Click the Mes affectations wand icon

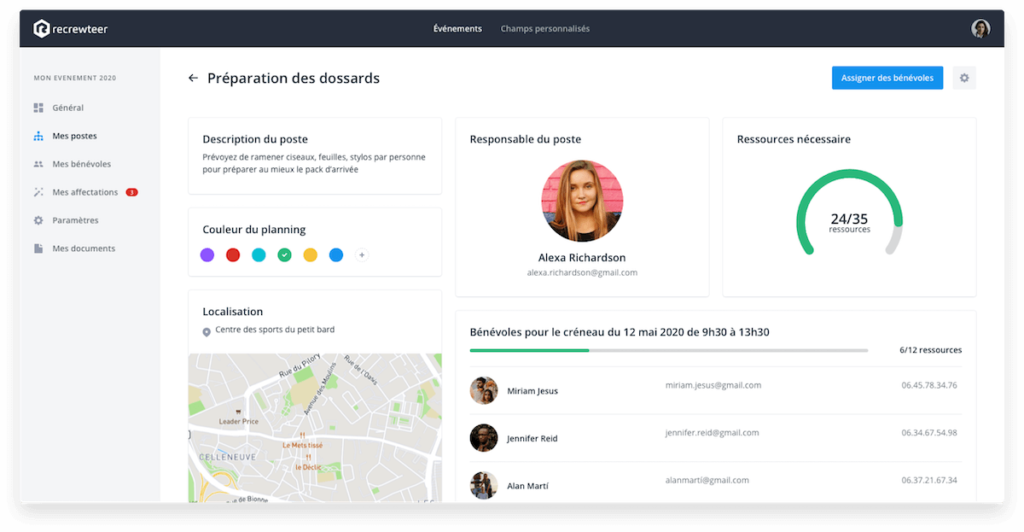click(39, 192)
